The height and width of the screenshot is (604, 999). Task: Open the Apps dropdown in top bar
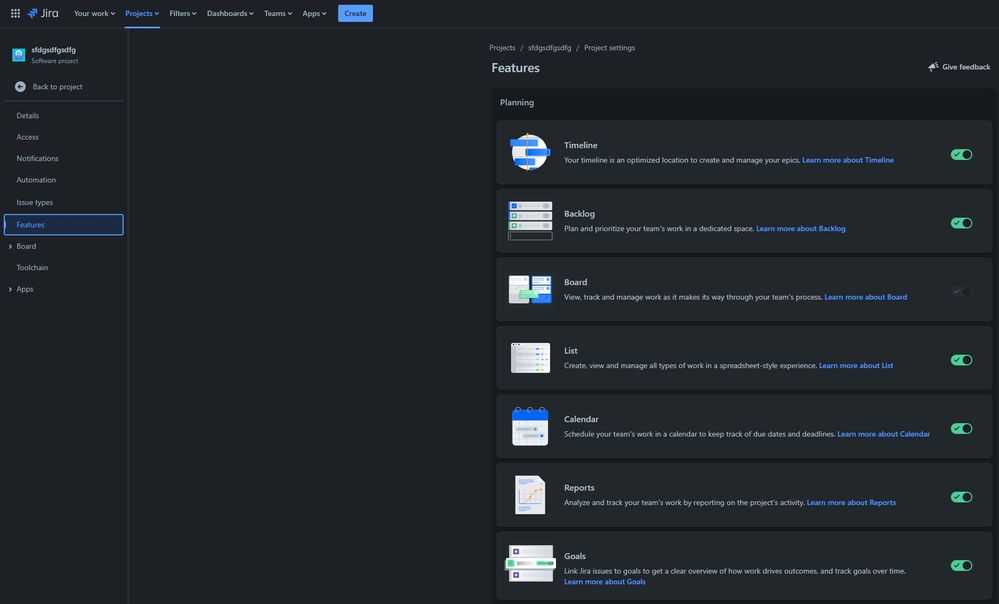click(x=314, y=13)
